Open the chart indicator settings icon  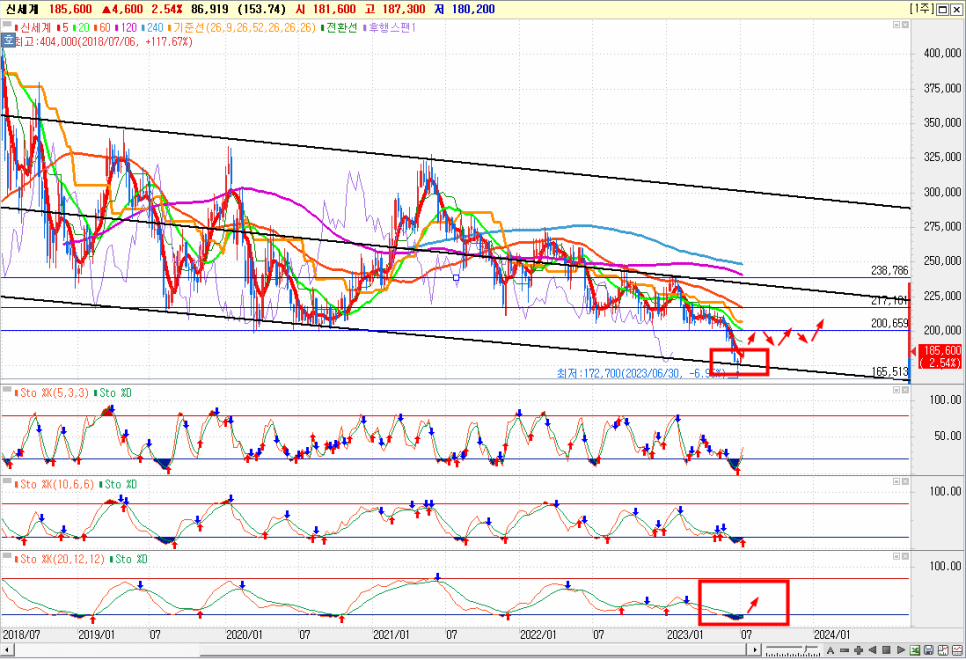pyautogui.click(x=943, y=650)
